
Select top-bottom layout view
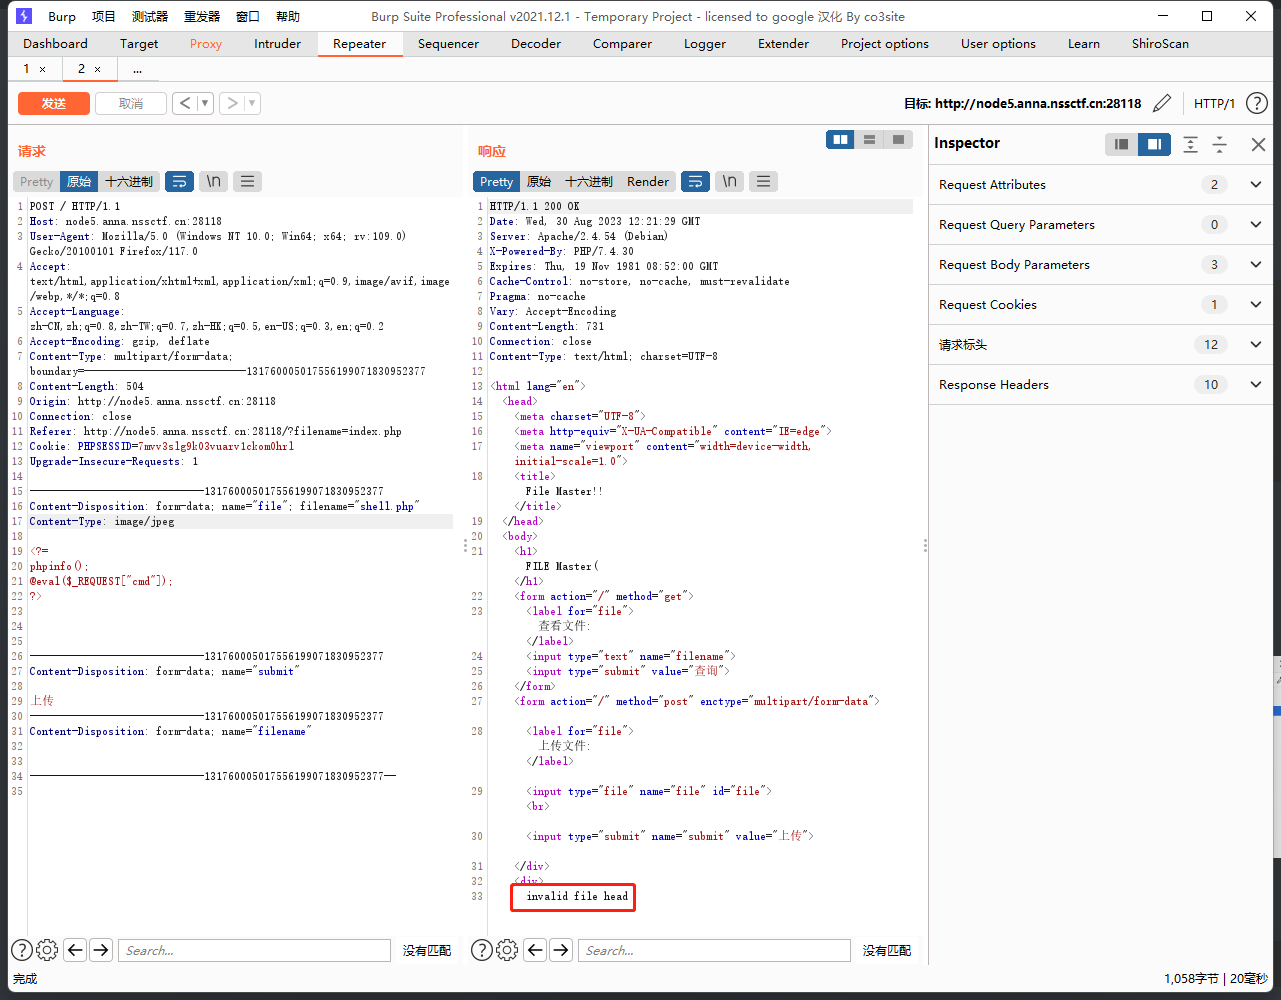pyautogui.click(x=870, y=140)
